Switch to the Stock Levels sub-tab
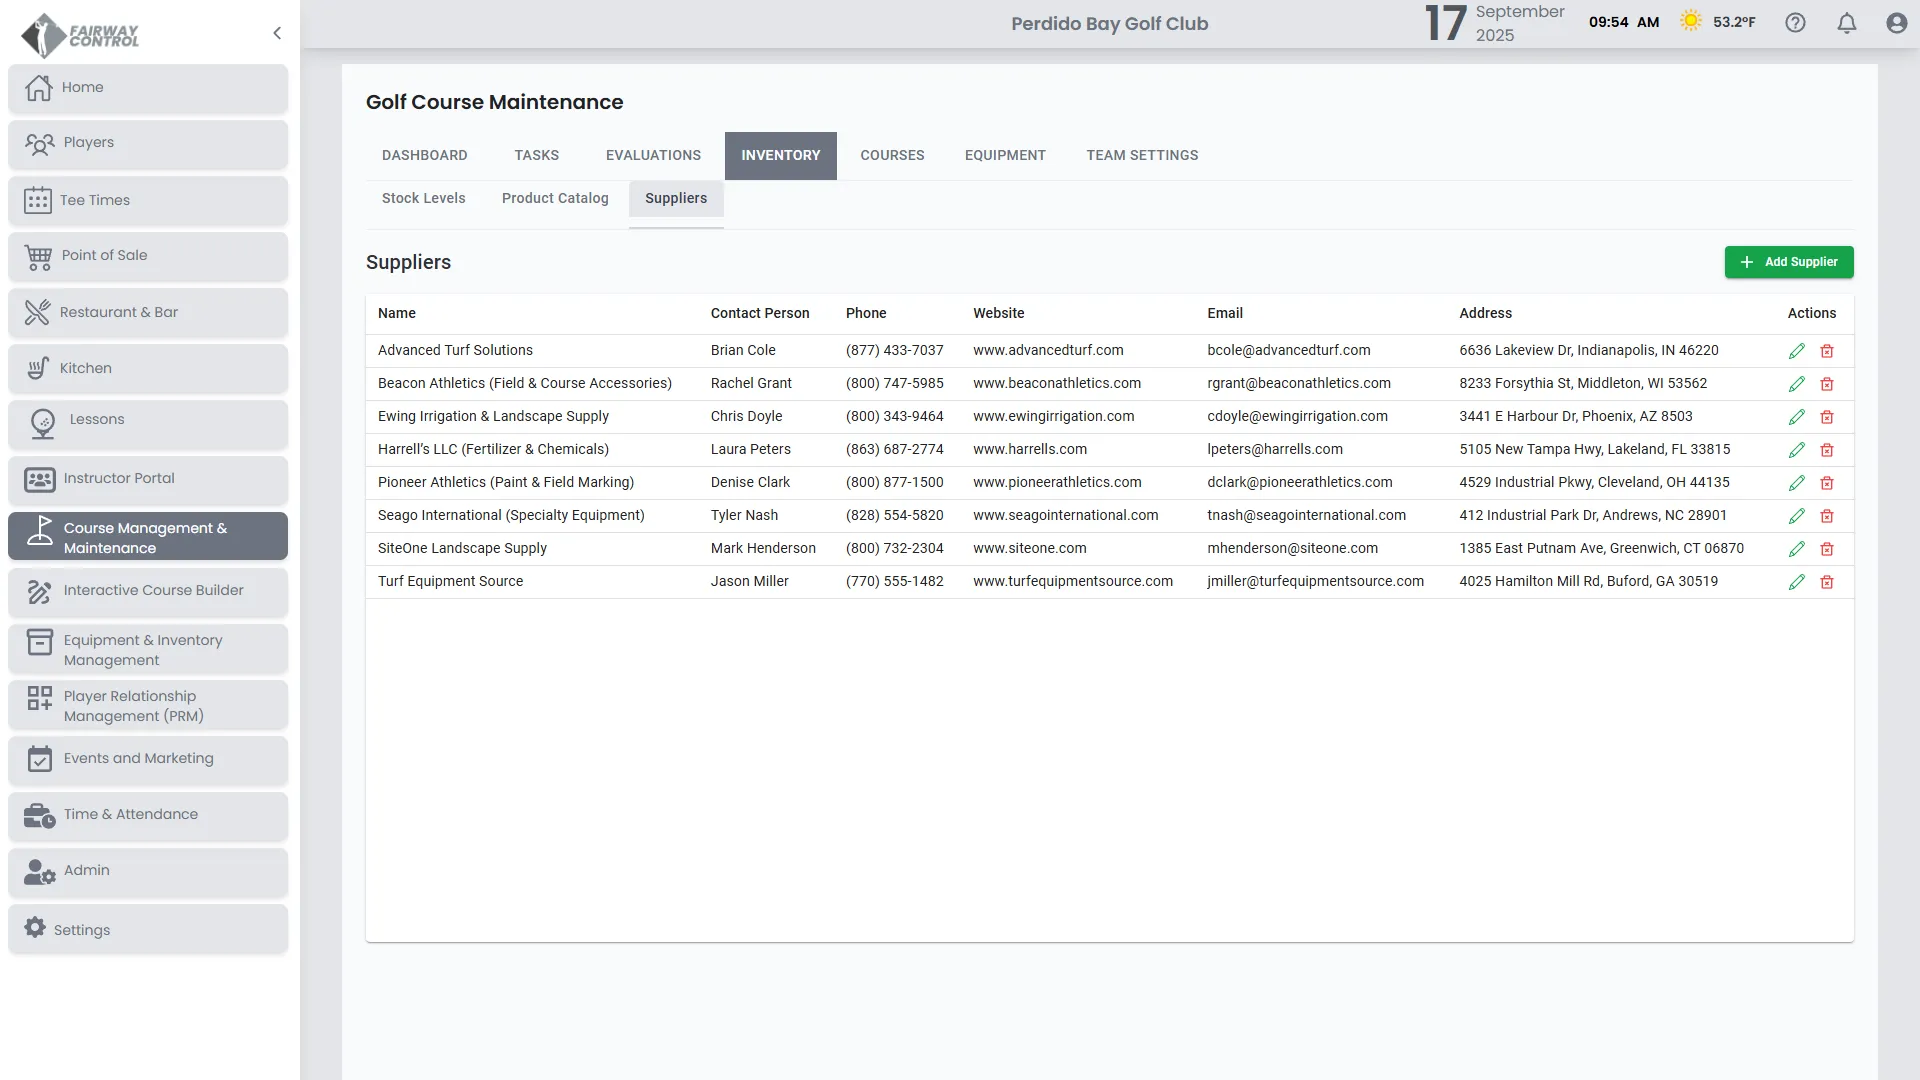Viewport: 1920px width, 1080px height. (x=423, y=198)
